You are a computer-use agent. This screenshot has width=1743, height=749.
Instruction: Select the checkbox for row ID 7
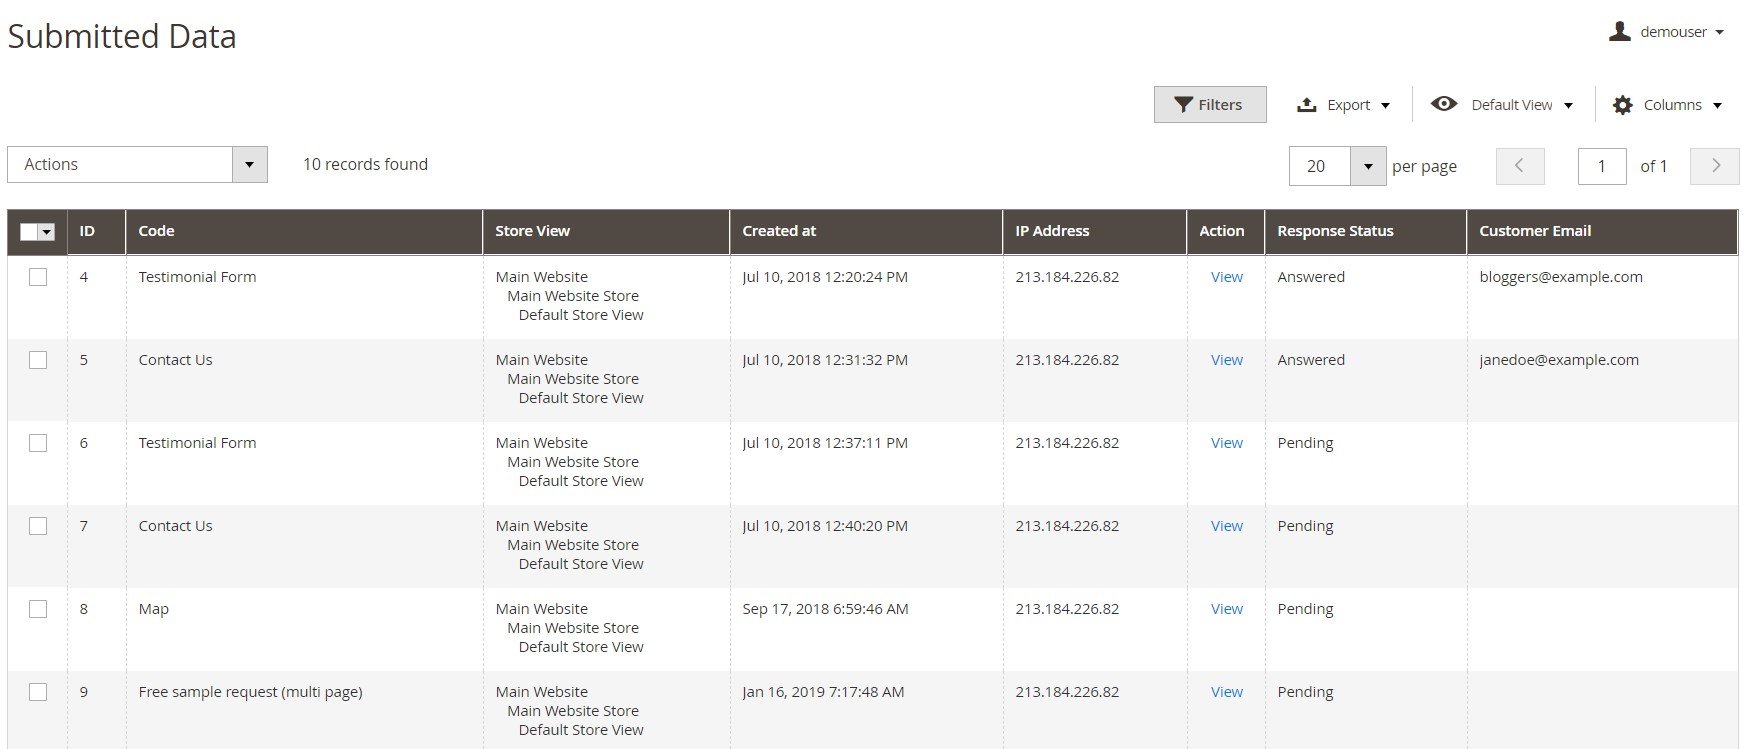pyautogui.click(x=38, y=526)
